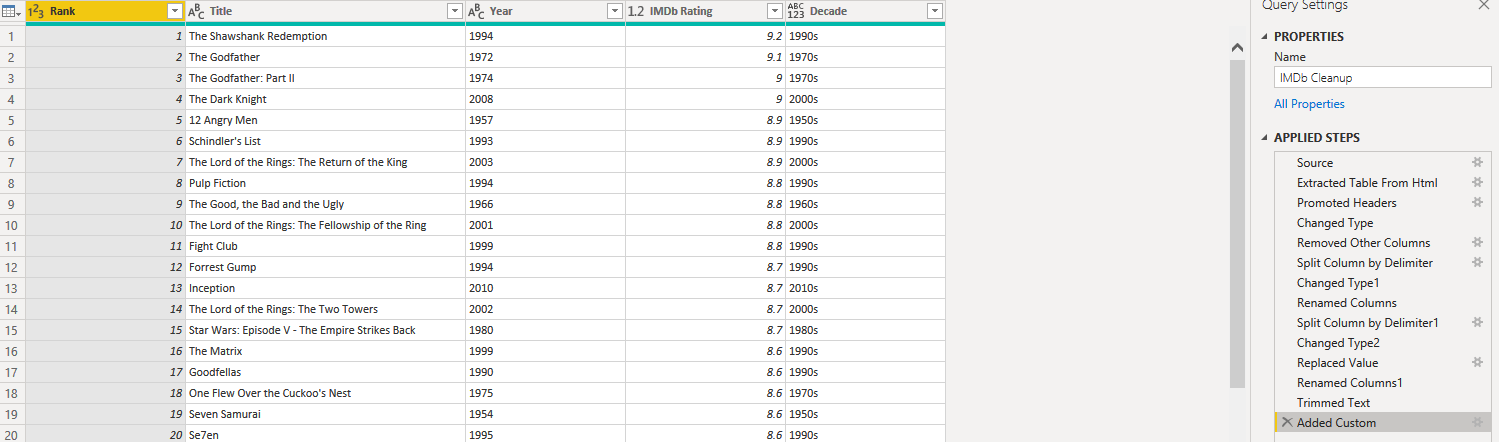Click the table menu icon in grid corner
The width and height of the screenshot is (1499, 442).
pos(12,11)
